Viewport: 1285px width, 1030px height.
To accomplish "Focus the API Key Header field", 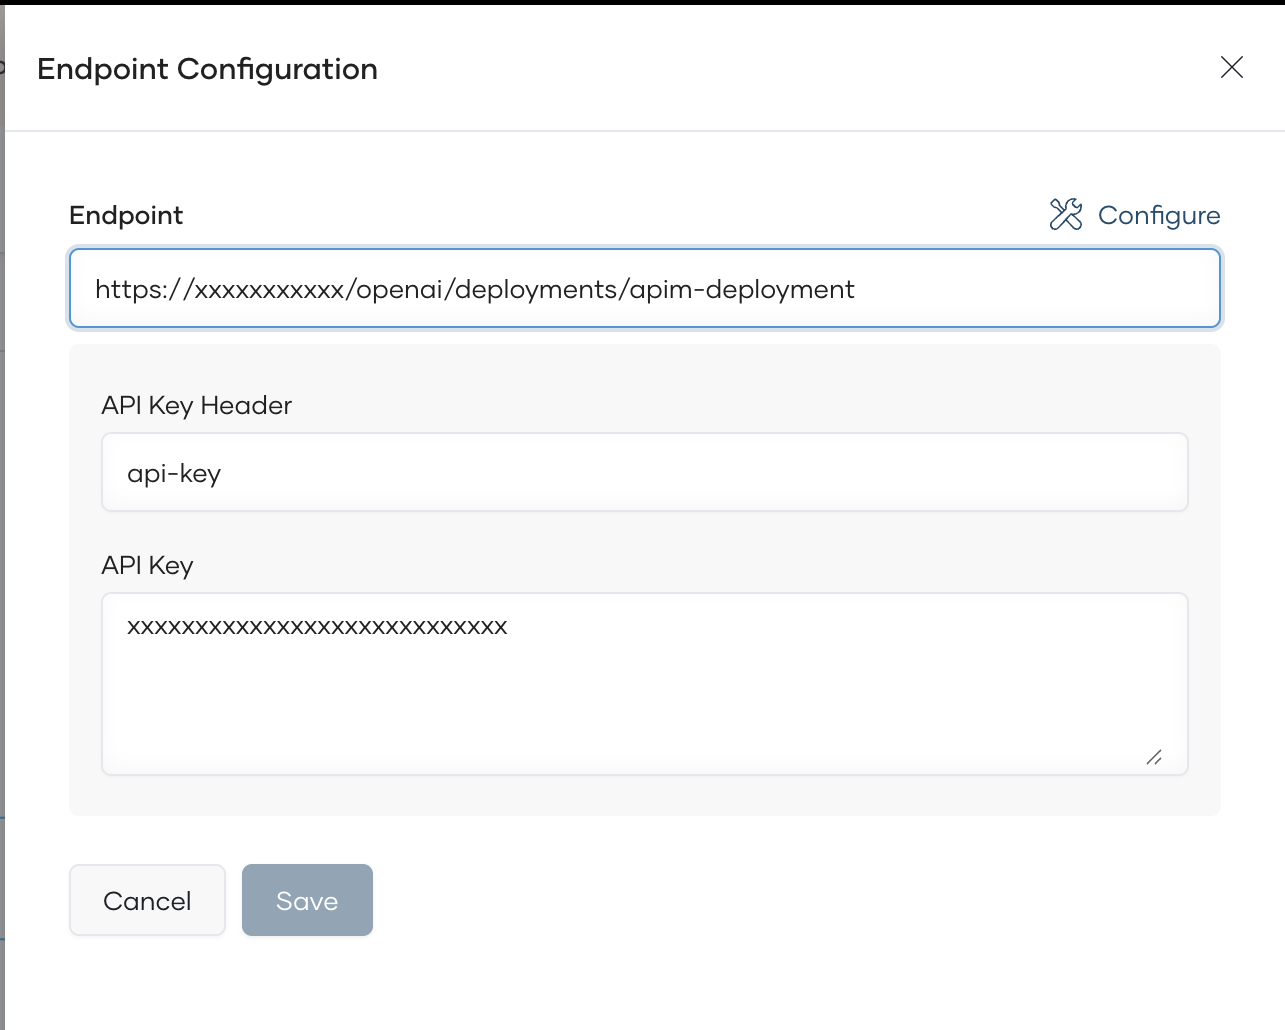I will [x=644, y=472].
